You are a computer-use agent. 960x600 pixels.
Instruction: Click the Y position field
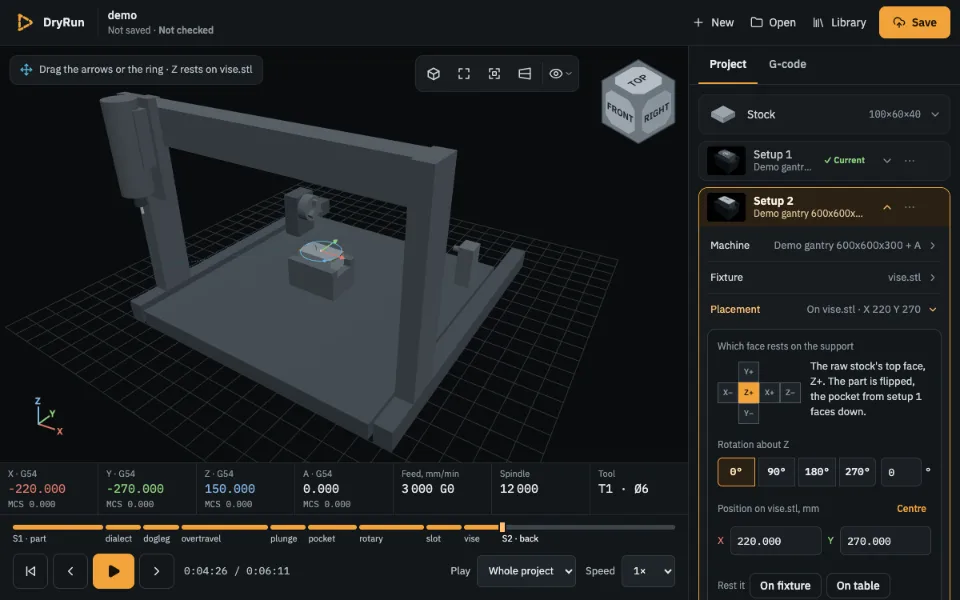point(885,541)
